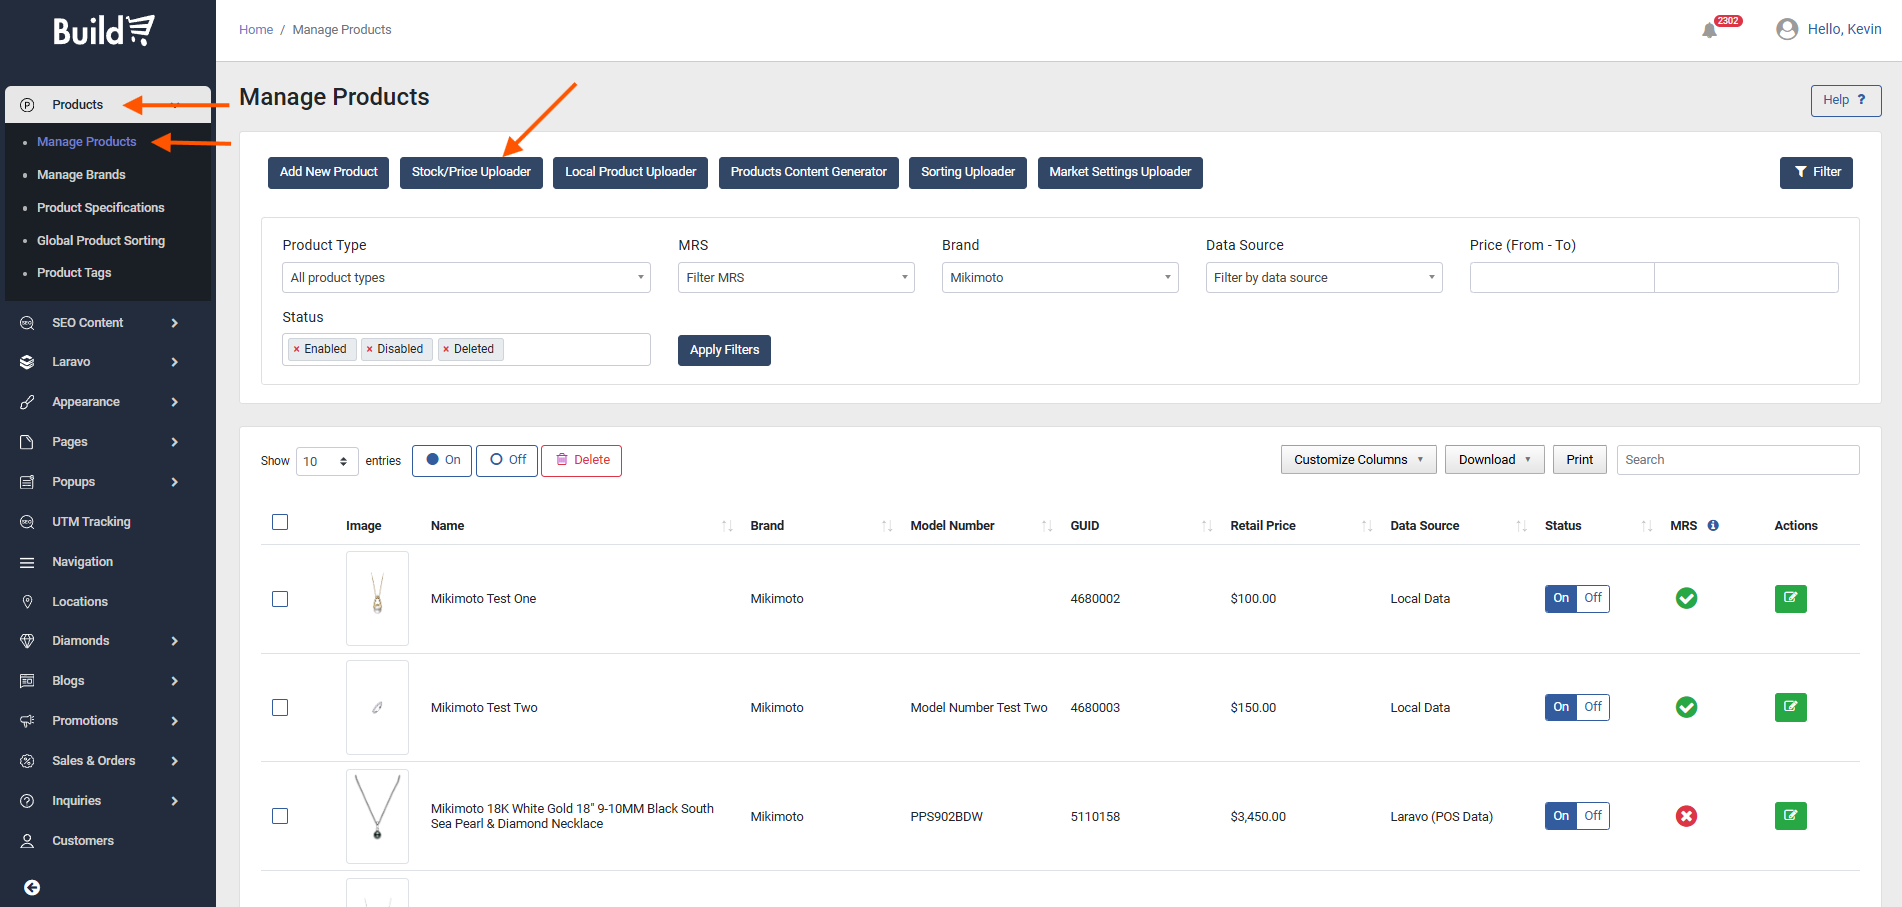Set selected products On with bulk button

pos(442,460)
